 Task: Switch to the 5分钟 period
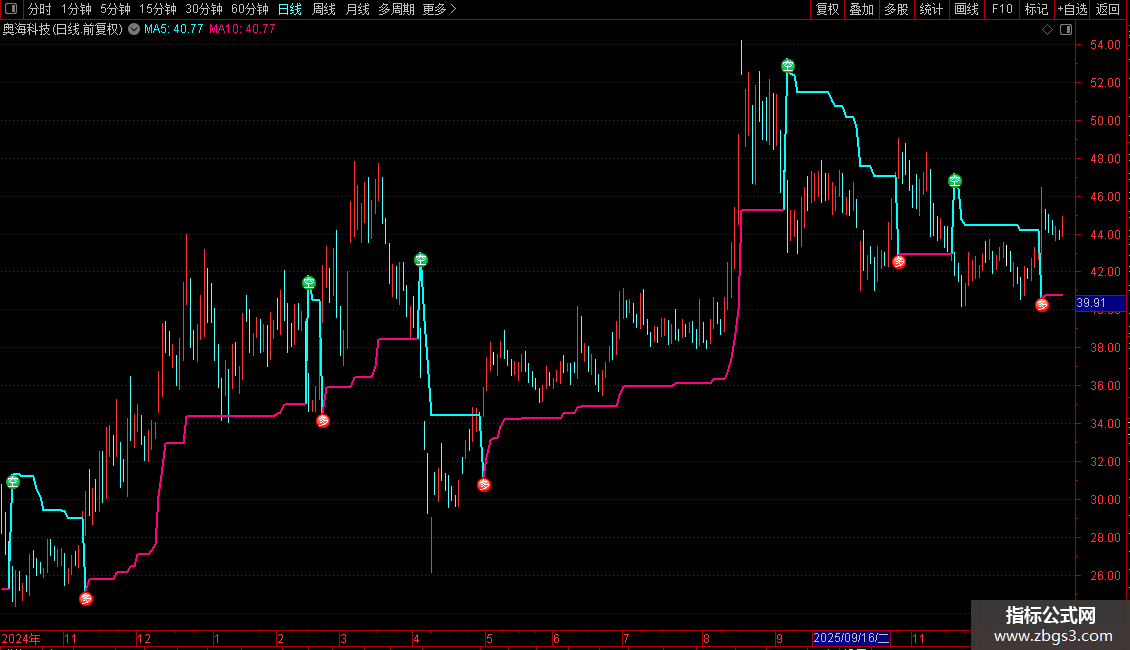click(x=115, y=9)
